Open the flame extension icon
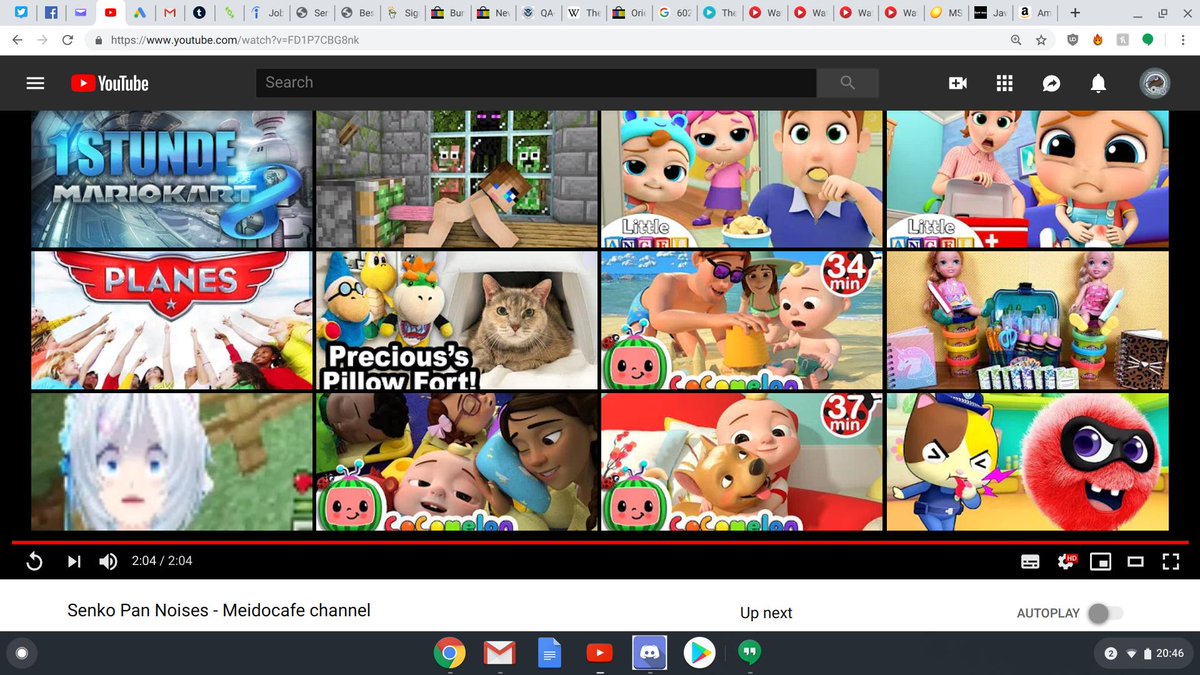 (1097, 40)
